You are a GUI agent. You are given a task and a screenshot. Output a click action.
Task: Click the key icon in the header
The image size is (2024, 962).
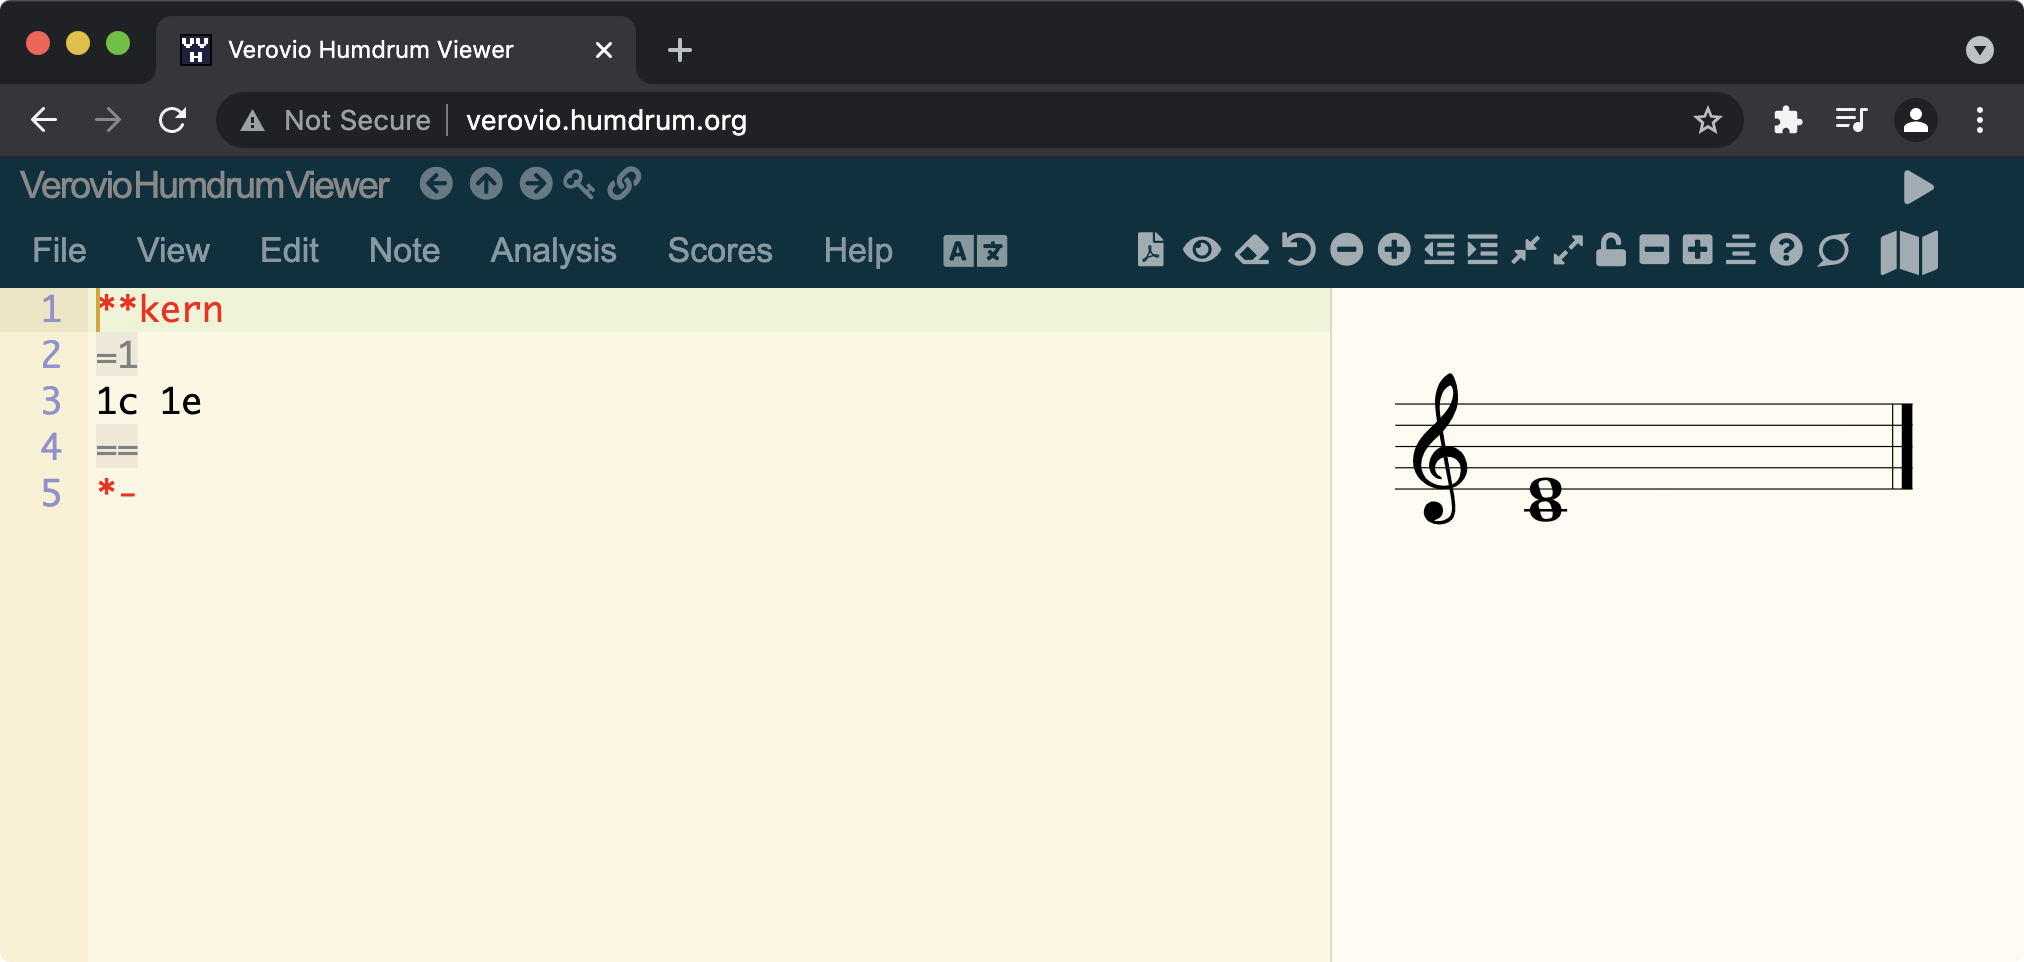[x=578, y=184]
